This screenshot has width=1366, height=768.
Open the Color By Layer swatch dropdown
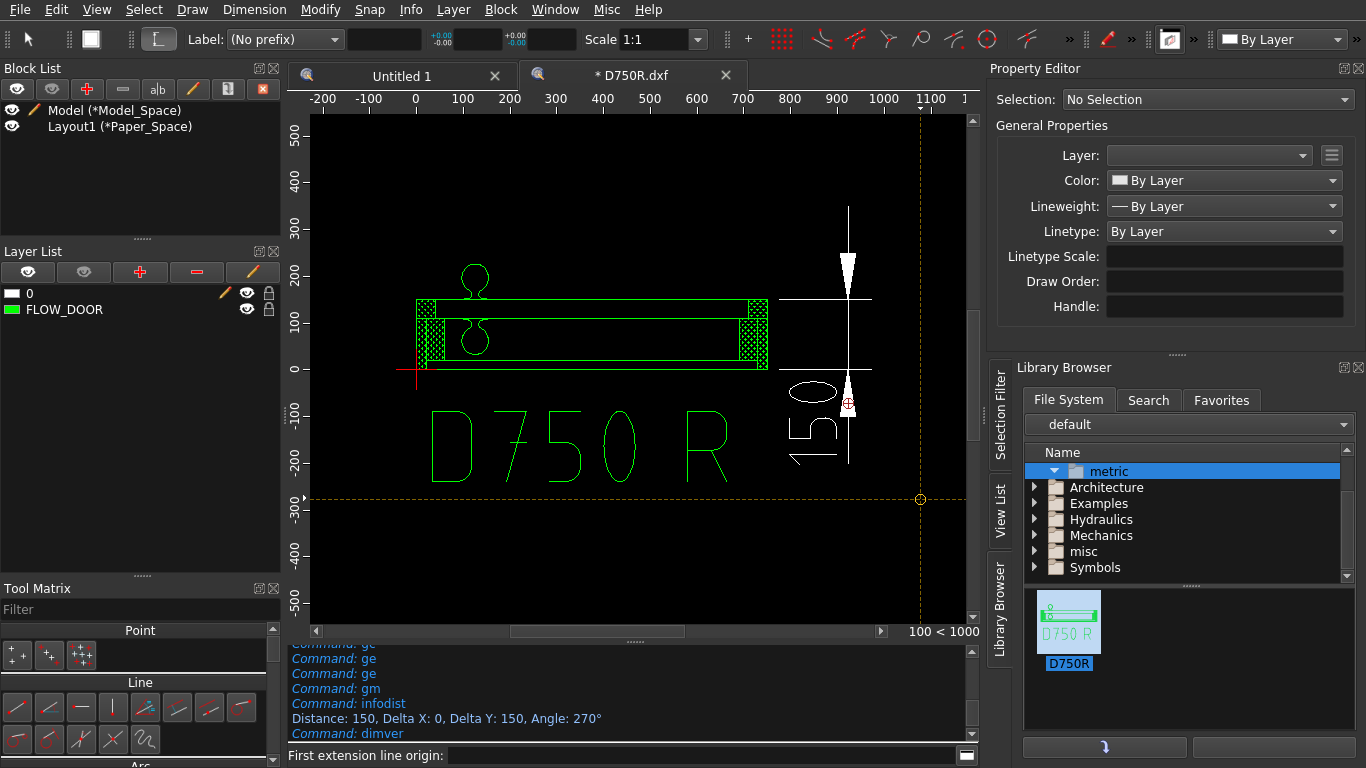pos(1225,181)
